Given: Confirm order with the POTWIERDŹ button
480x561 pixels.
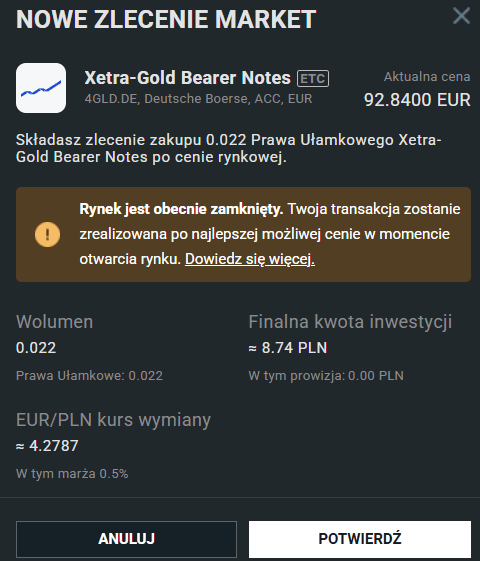Looking at the screenshot, I should [360, 539].
